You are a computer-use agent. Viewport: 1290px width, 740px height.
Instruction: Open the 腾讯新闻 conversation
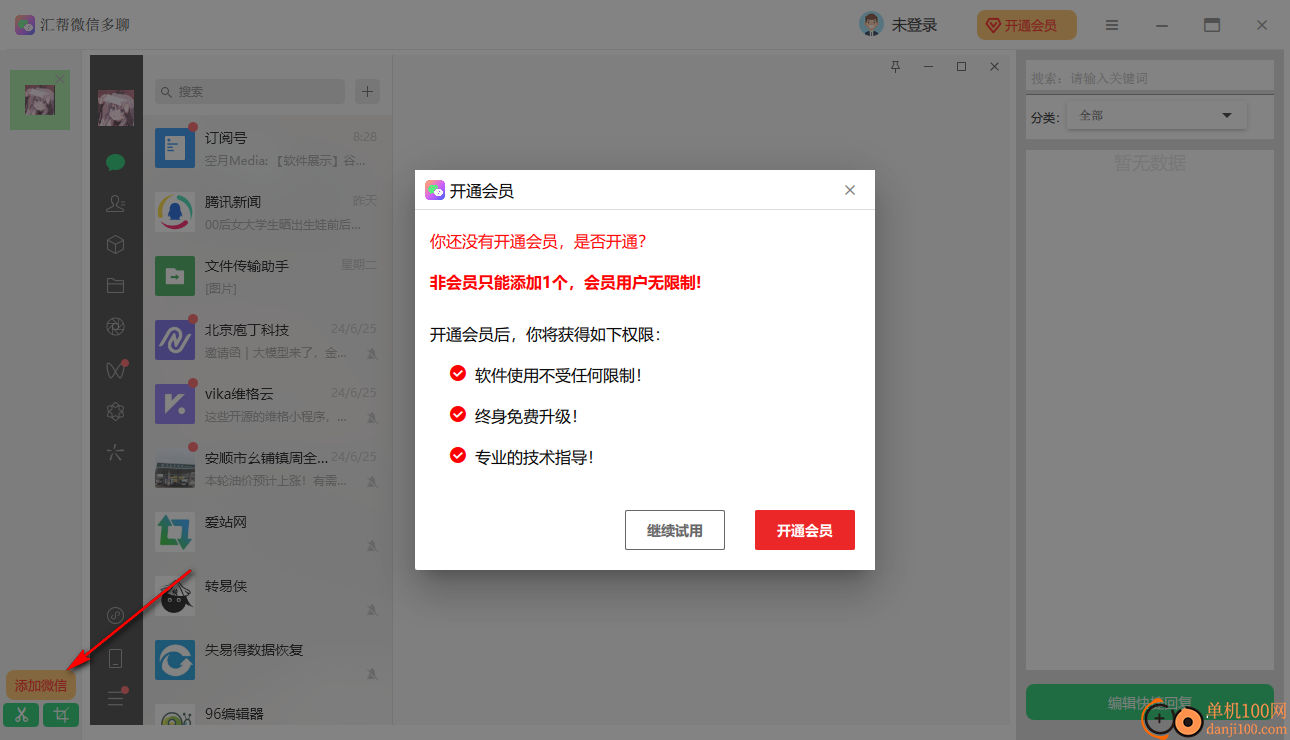coord(267,212)
